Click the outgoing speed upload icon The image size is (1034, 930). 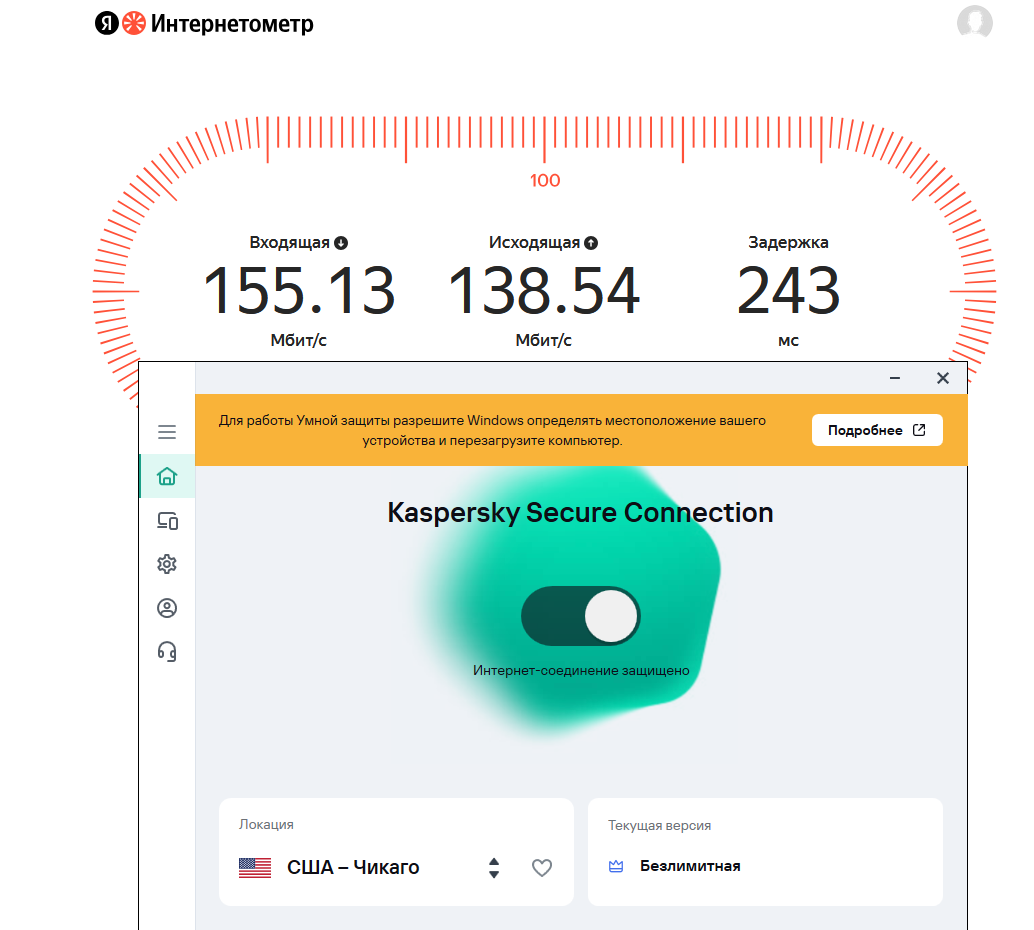tap(591, 243)
